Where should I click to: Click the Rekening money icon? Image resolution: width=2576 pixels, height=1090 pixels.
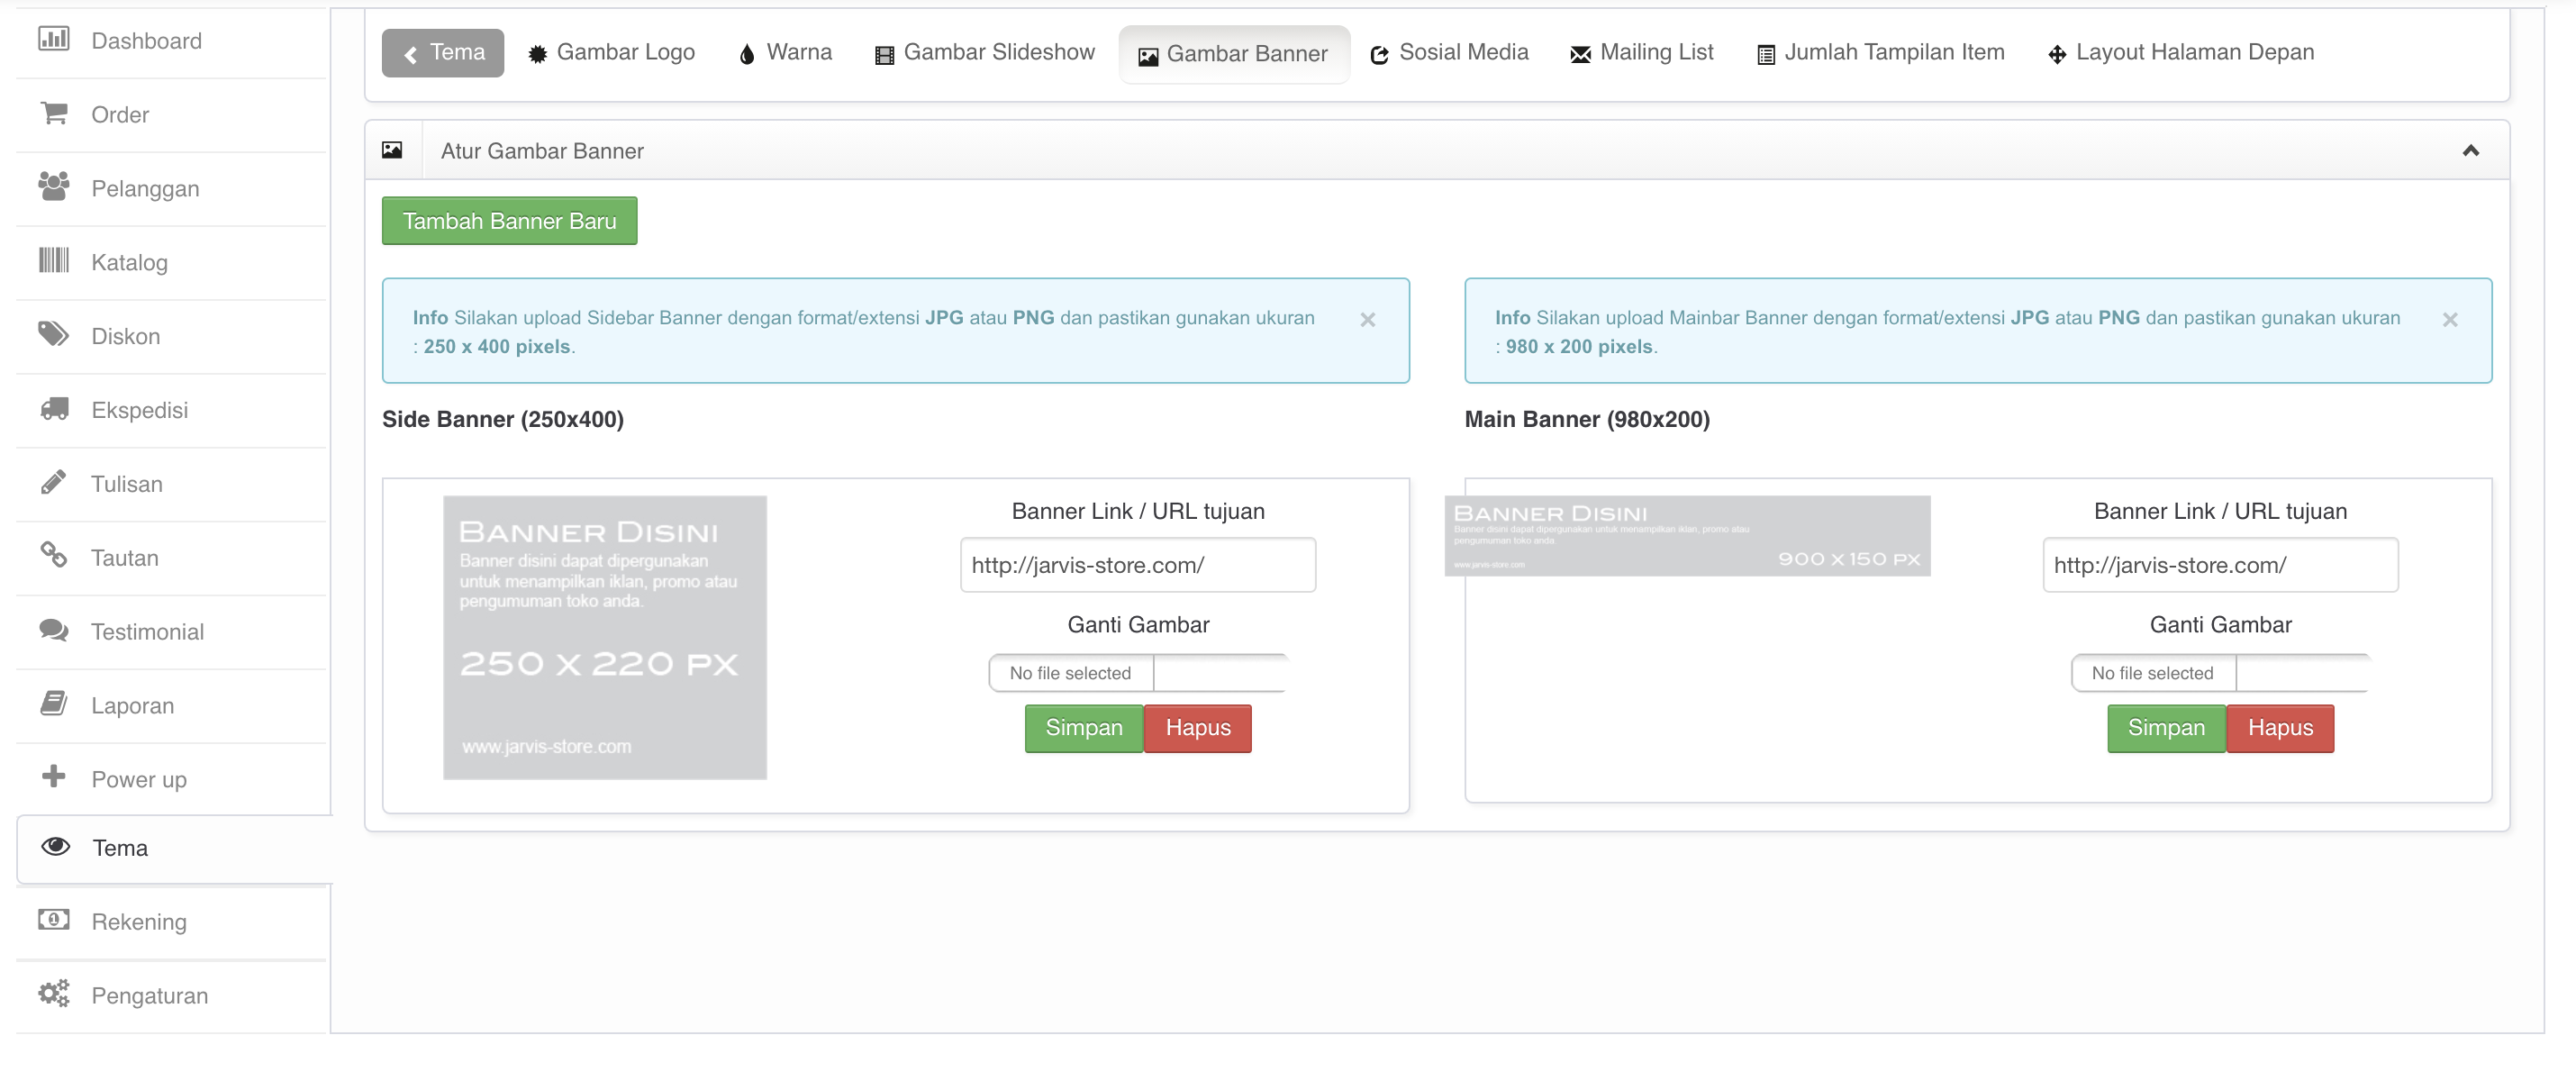[53, 920]
